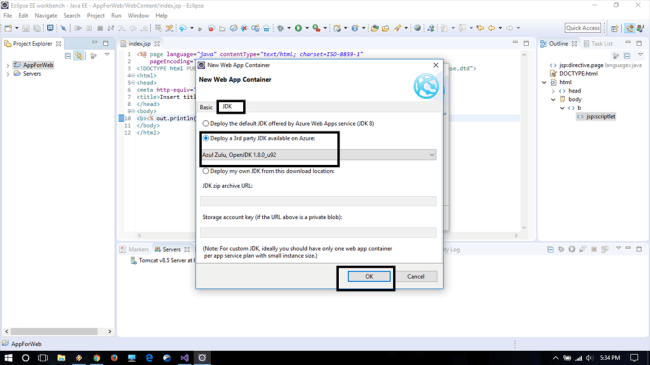Viewport: 650px width, 365px height.
Task: Switch to the Markers tab
Action: [135, 249]
